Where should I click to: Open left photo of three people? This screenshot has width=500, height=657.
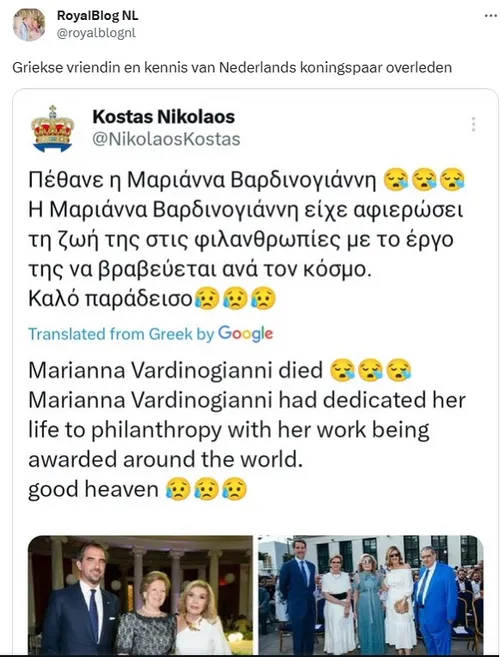point(140,595)
